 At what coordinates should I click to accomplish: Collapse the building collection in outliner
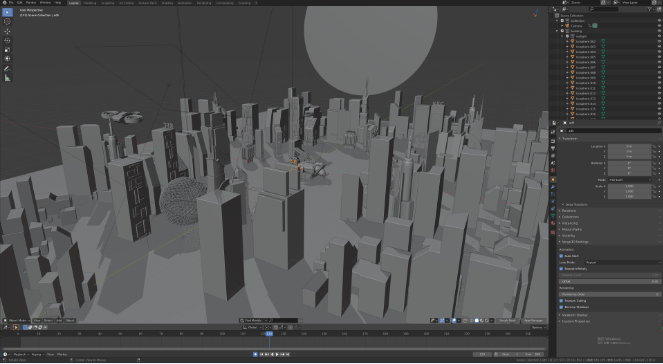pyautogui.click(x=558, y=31)
